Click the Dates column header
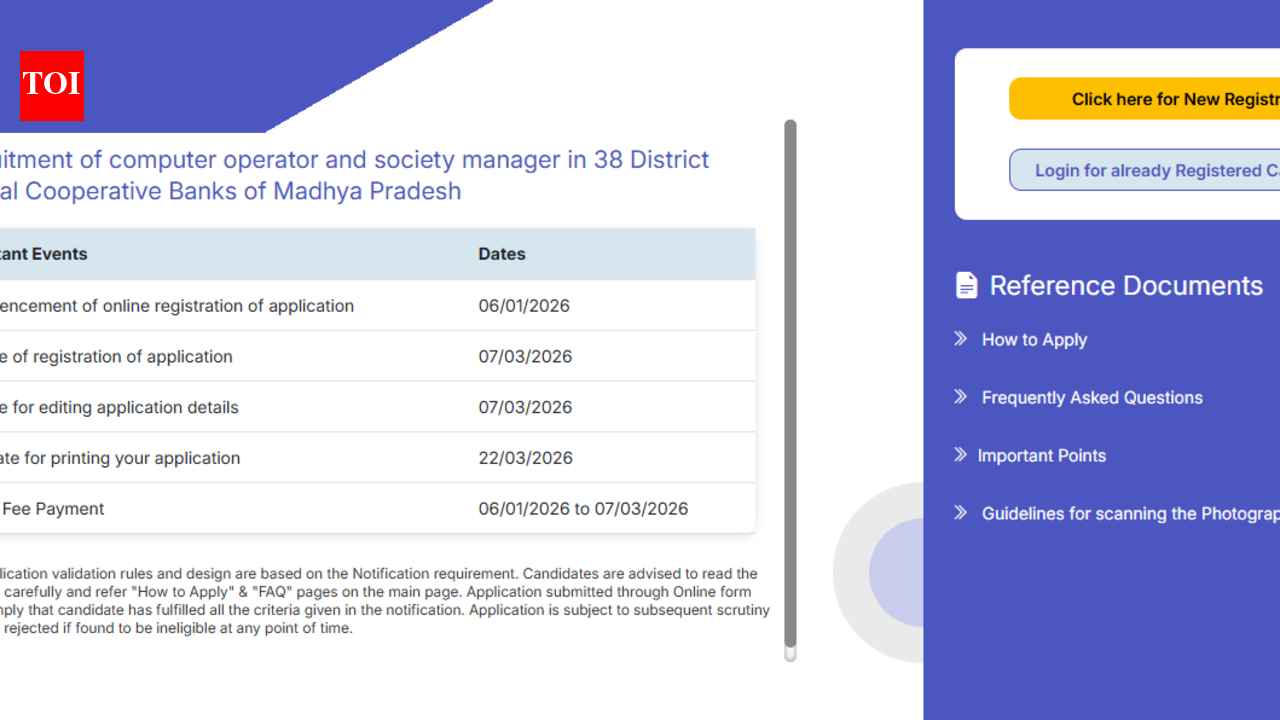 [x=502, y=254]
